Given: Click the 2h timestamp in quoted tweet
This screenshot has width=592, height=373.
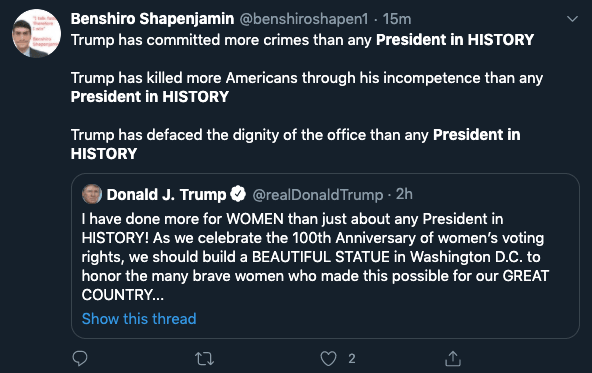Looking at the screenshot, I should pyautogui.click(x=404, y=194).
